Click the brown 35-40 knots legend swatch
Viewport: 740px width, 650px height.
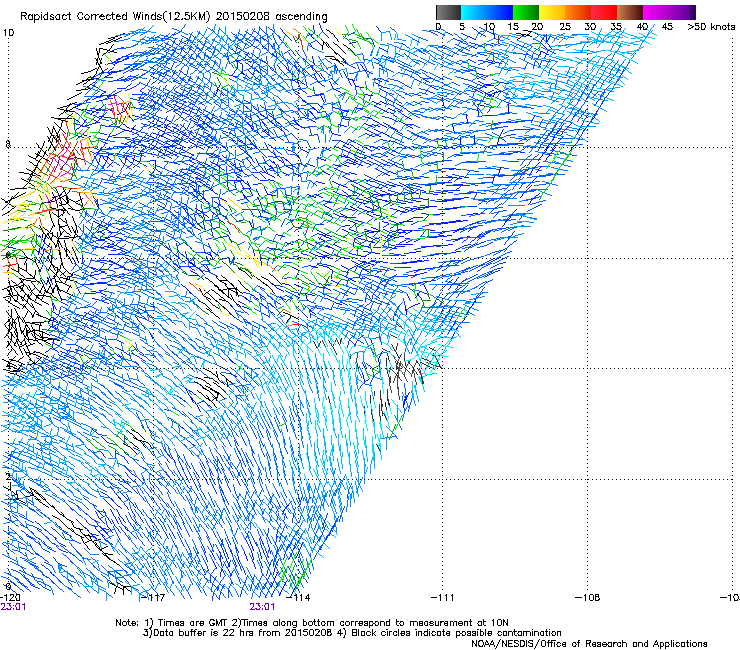pyautogui.click(x=630, y=12)
